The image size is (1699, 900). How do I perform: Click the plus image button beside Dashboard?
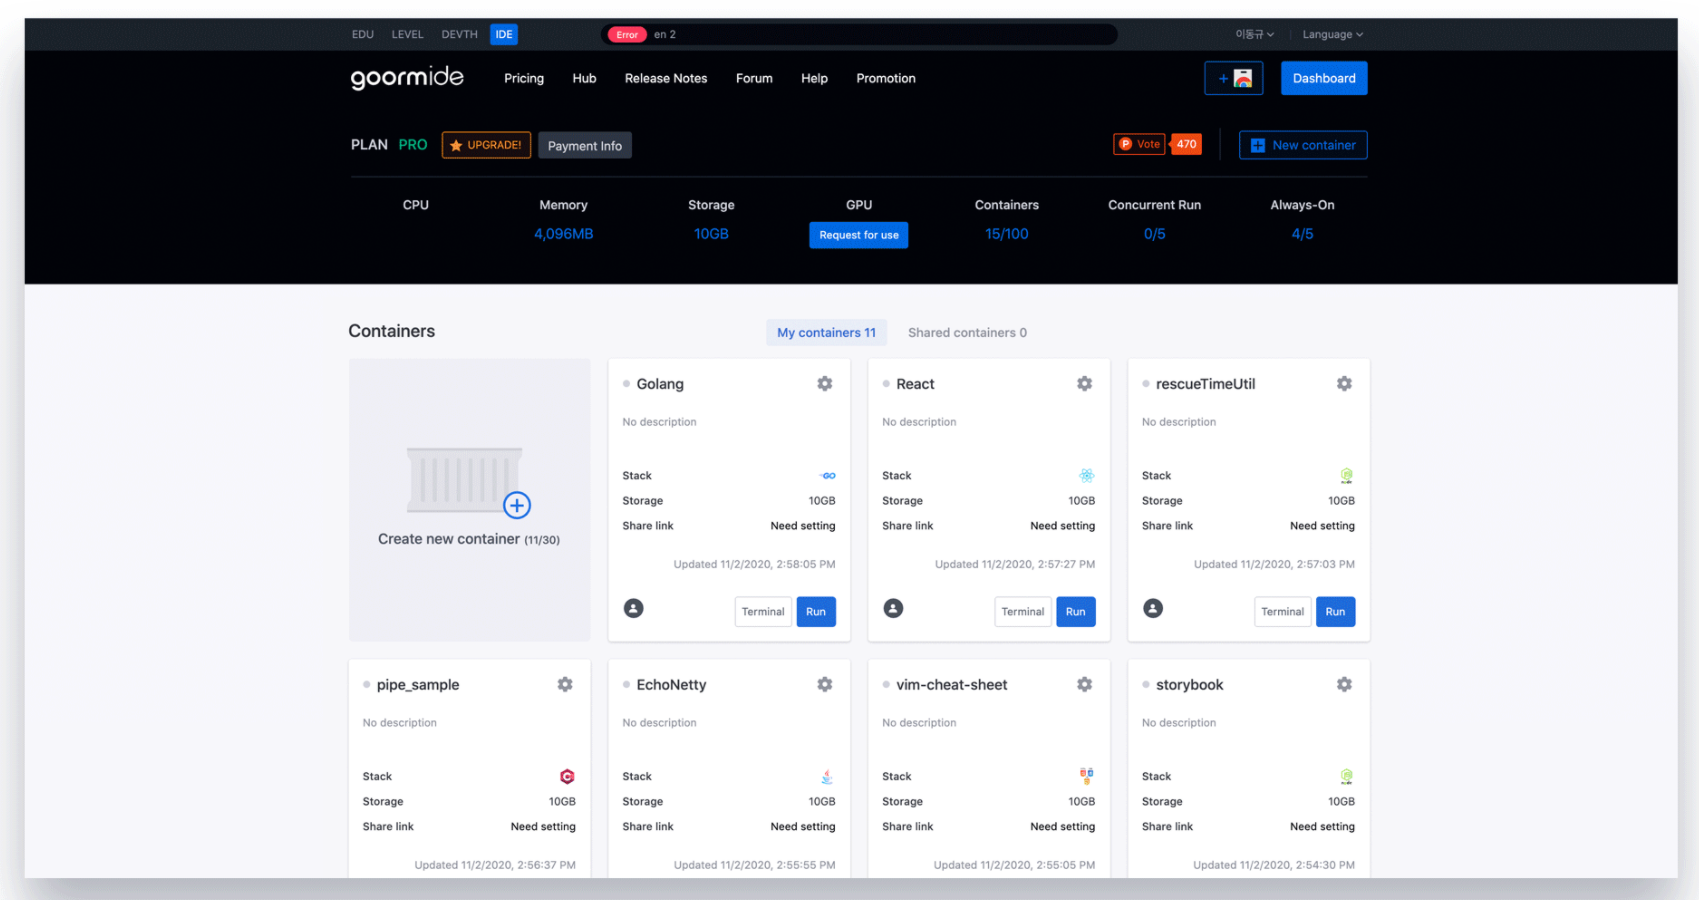click(1234, 78)
